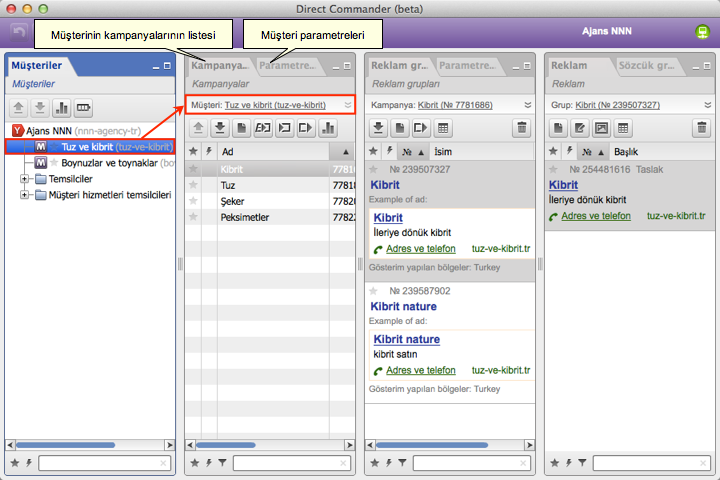Viewport: 720px width, 480px height.
Task: Sort campaigns using the Ad column arrow
Action: tap(346, 152)
